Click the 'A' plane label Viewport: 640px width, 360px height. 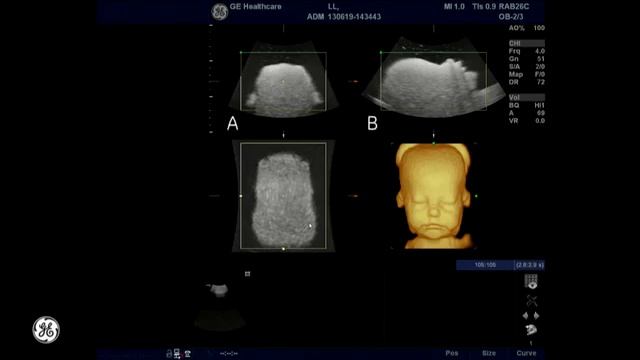[x=233, y=123]
